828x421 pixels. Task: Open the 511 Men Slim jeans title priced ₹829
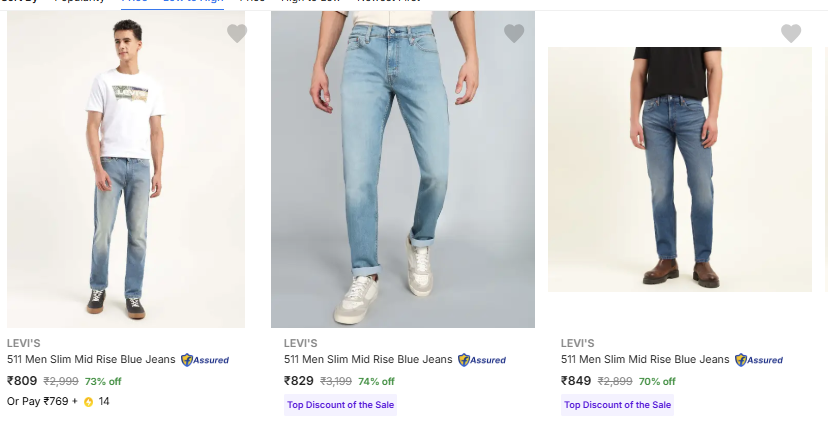(368, 360)
